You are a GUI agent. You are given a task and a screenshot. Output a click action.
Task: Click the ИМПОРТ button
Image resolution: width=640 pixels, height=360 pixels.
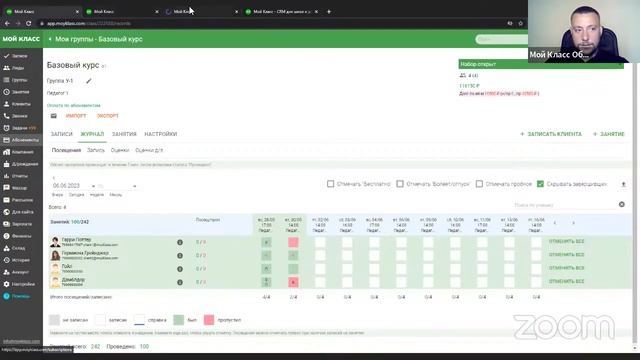pos(76,116)
